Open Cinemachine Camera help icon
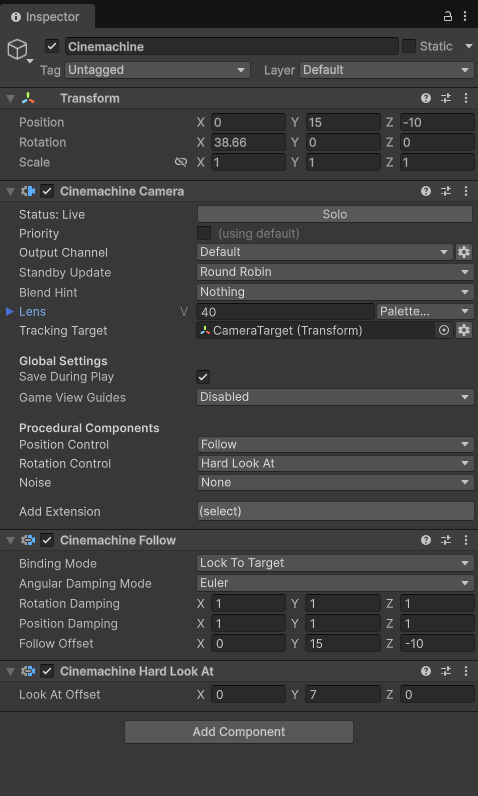This screenshot has height=796, width=478. pyautogui.click(x=426, y=191)
